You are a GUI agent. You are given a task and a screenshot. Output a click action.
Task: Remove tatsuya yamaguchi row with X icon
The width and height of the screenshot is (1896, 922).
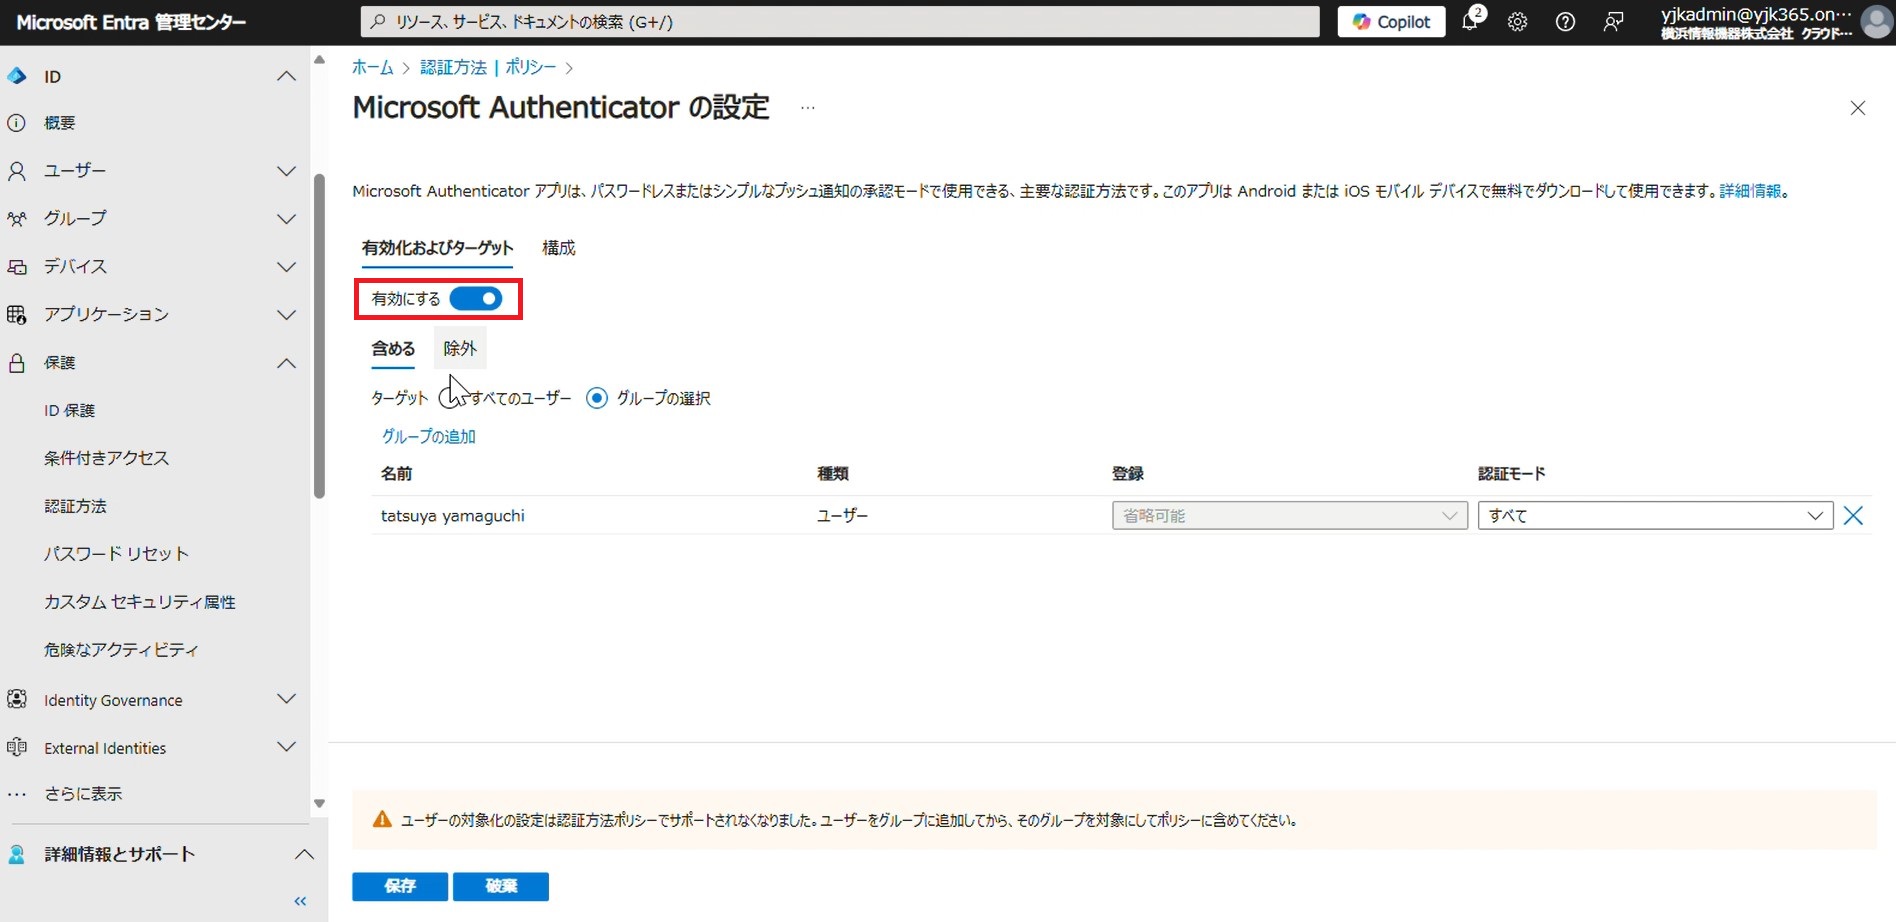(1853, 516)
